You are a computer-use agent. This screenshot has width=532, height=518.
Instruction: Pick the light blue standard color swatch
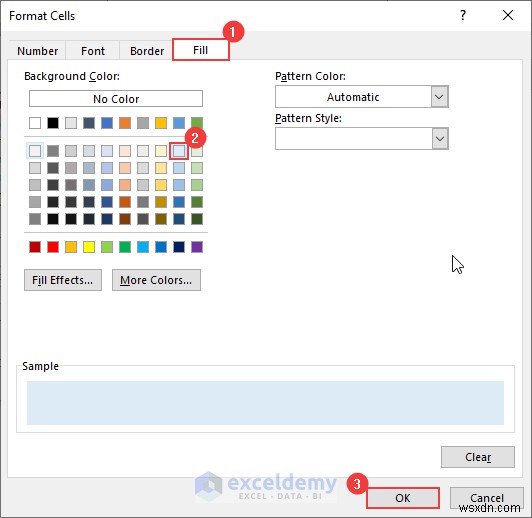coord(143,247)
